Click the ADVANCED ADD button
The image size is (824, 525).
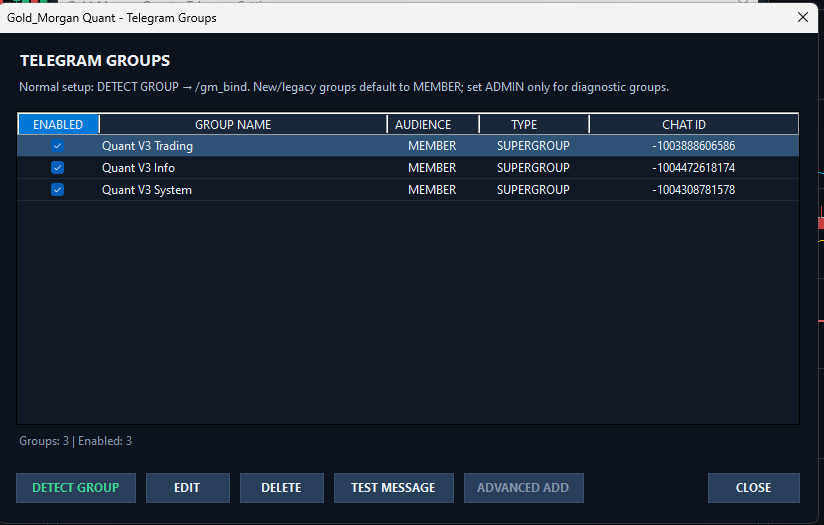tap(523, 488)
